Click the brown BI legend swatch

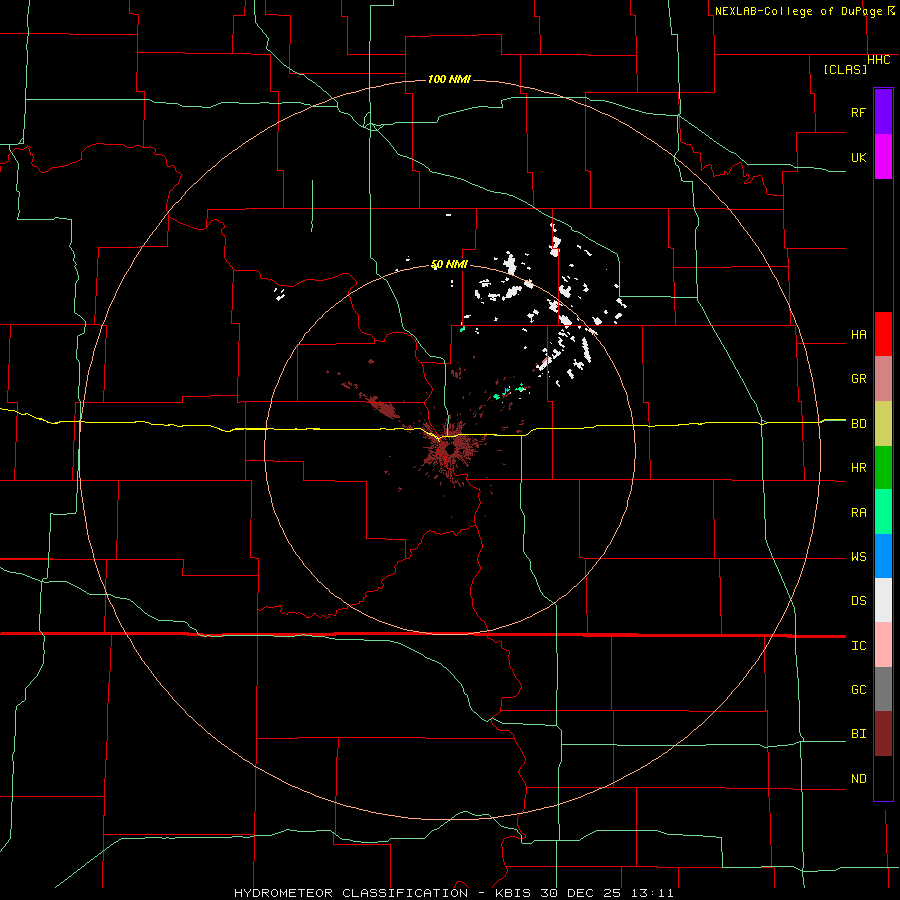pos(883,734)
